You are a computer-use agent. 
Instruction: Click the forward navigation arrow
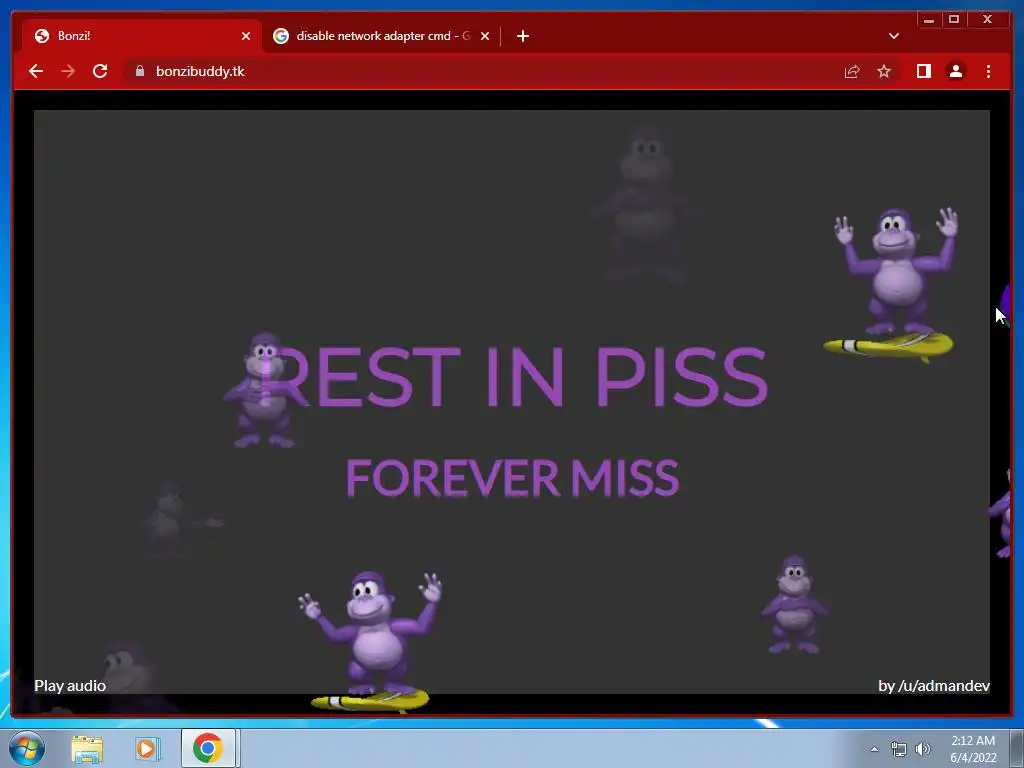coord(68,71)
